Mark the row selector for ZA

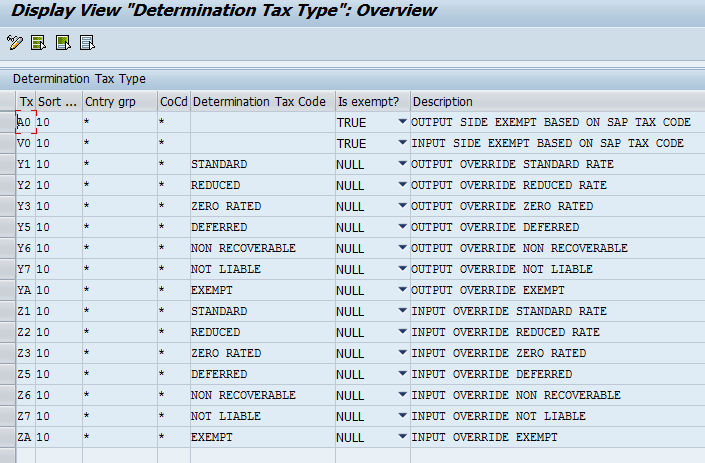point(7,437)
